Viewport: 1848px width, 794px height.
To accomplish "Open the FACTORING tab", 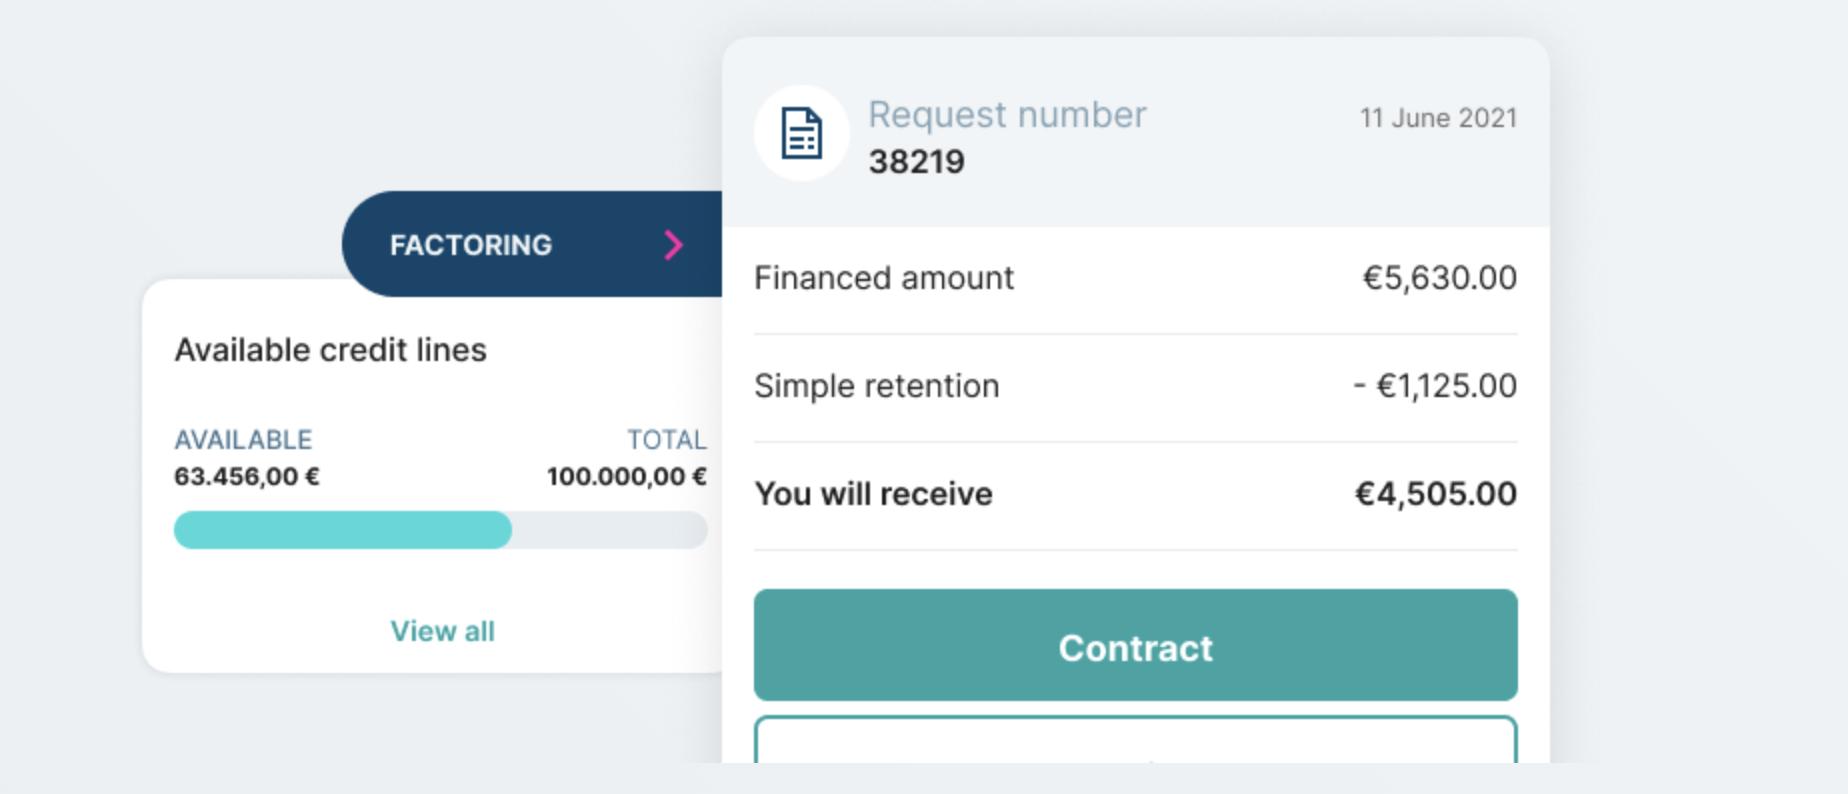I will pos(532,244).
